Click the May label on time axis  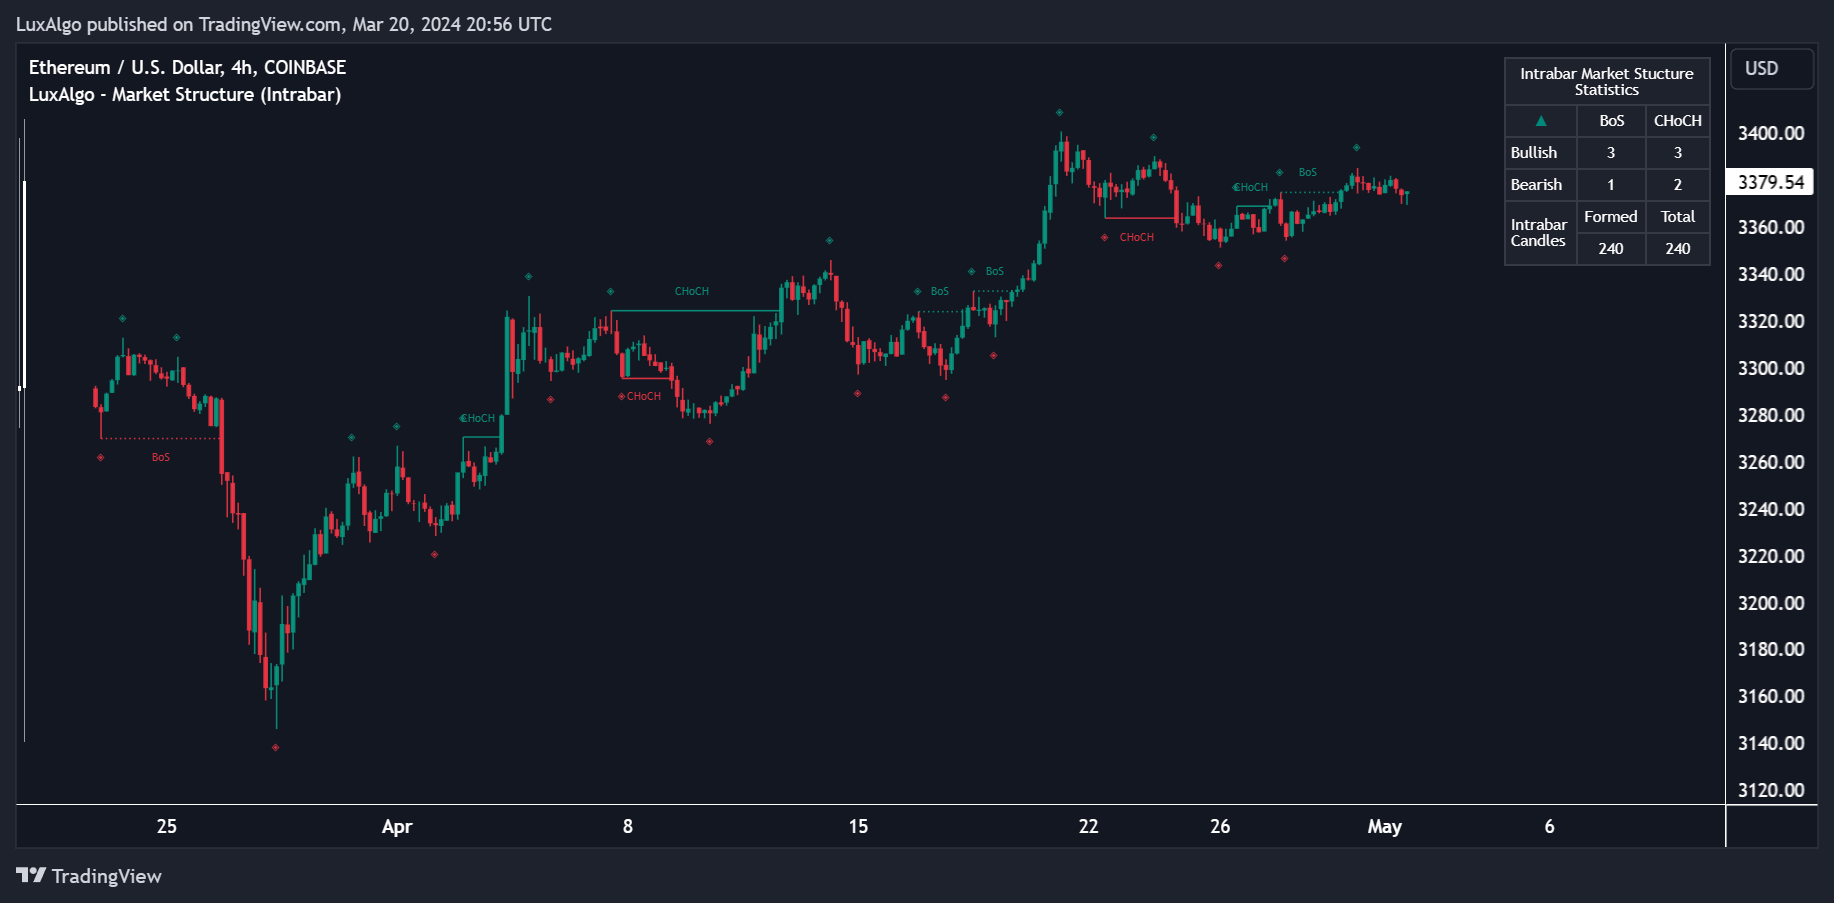(1385, 827)
